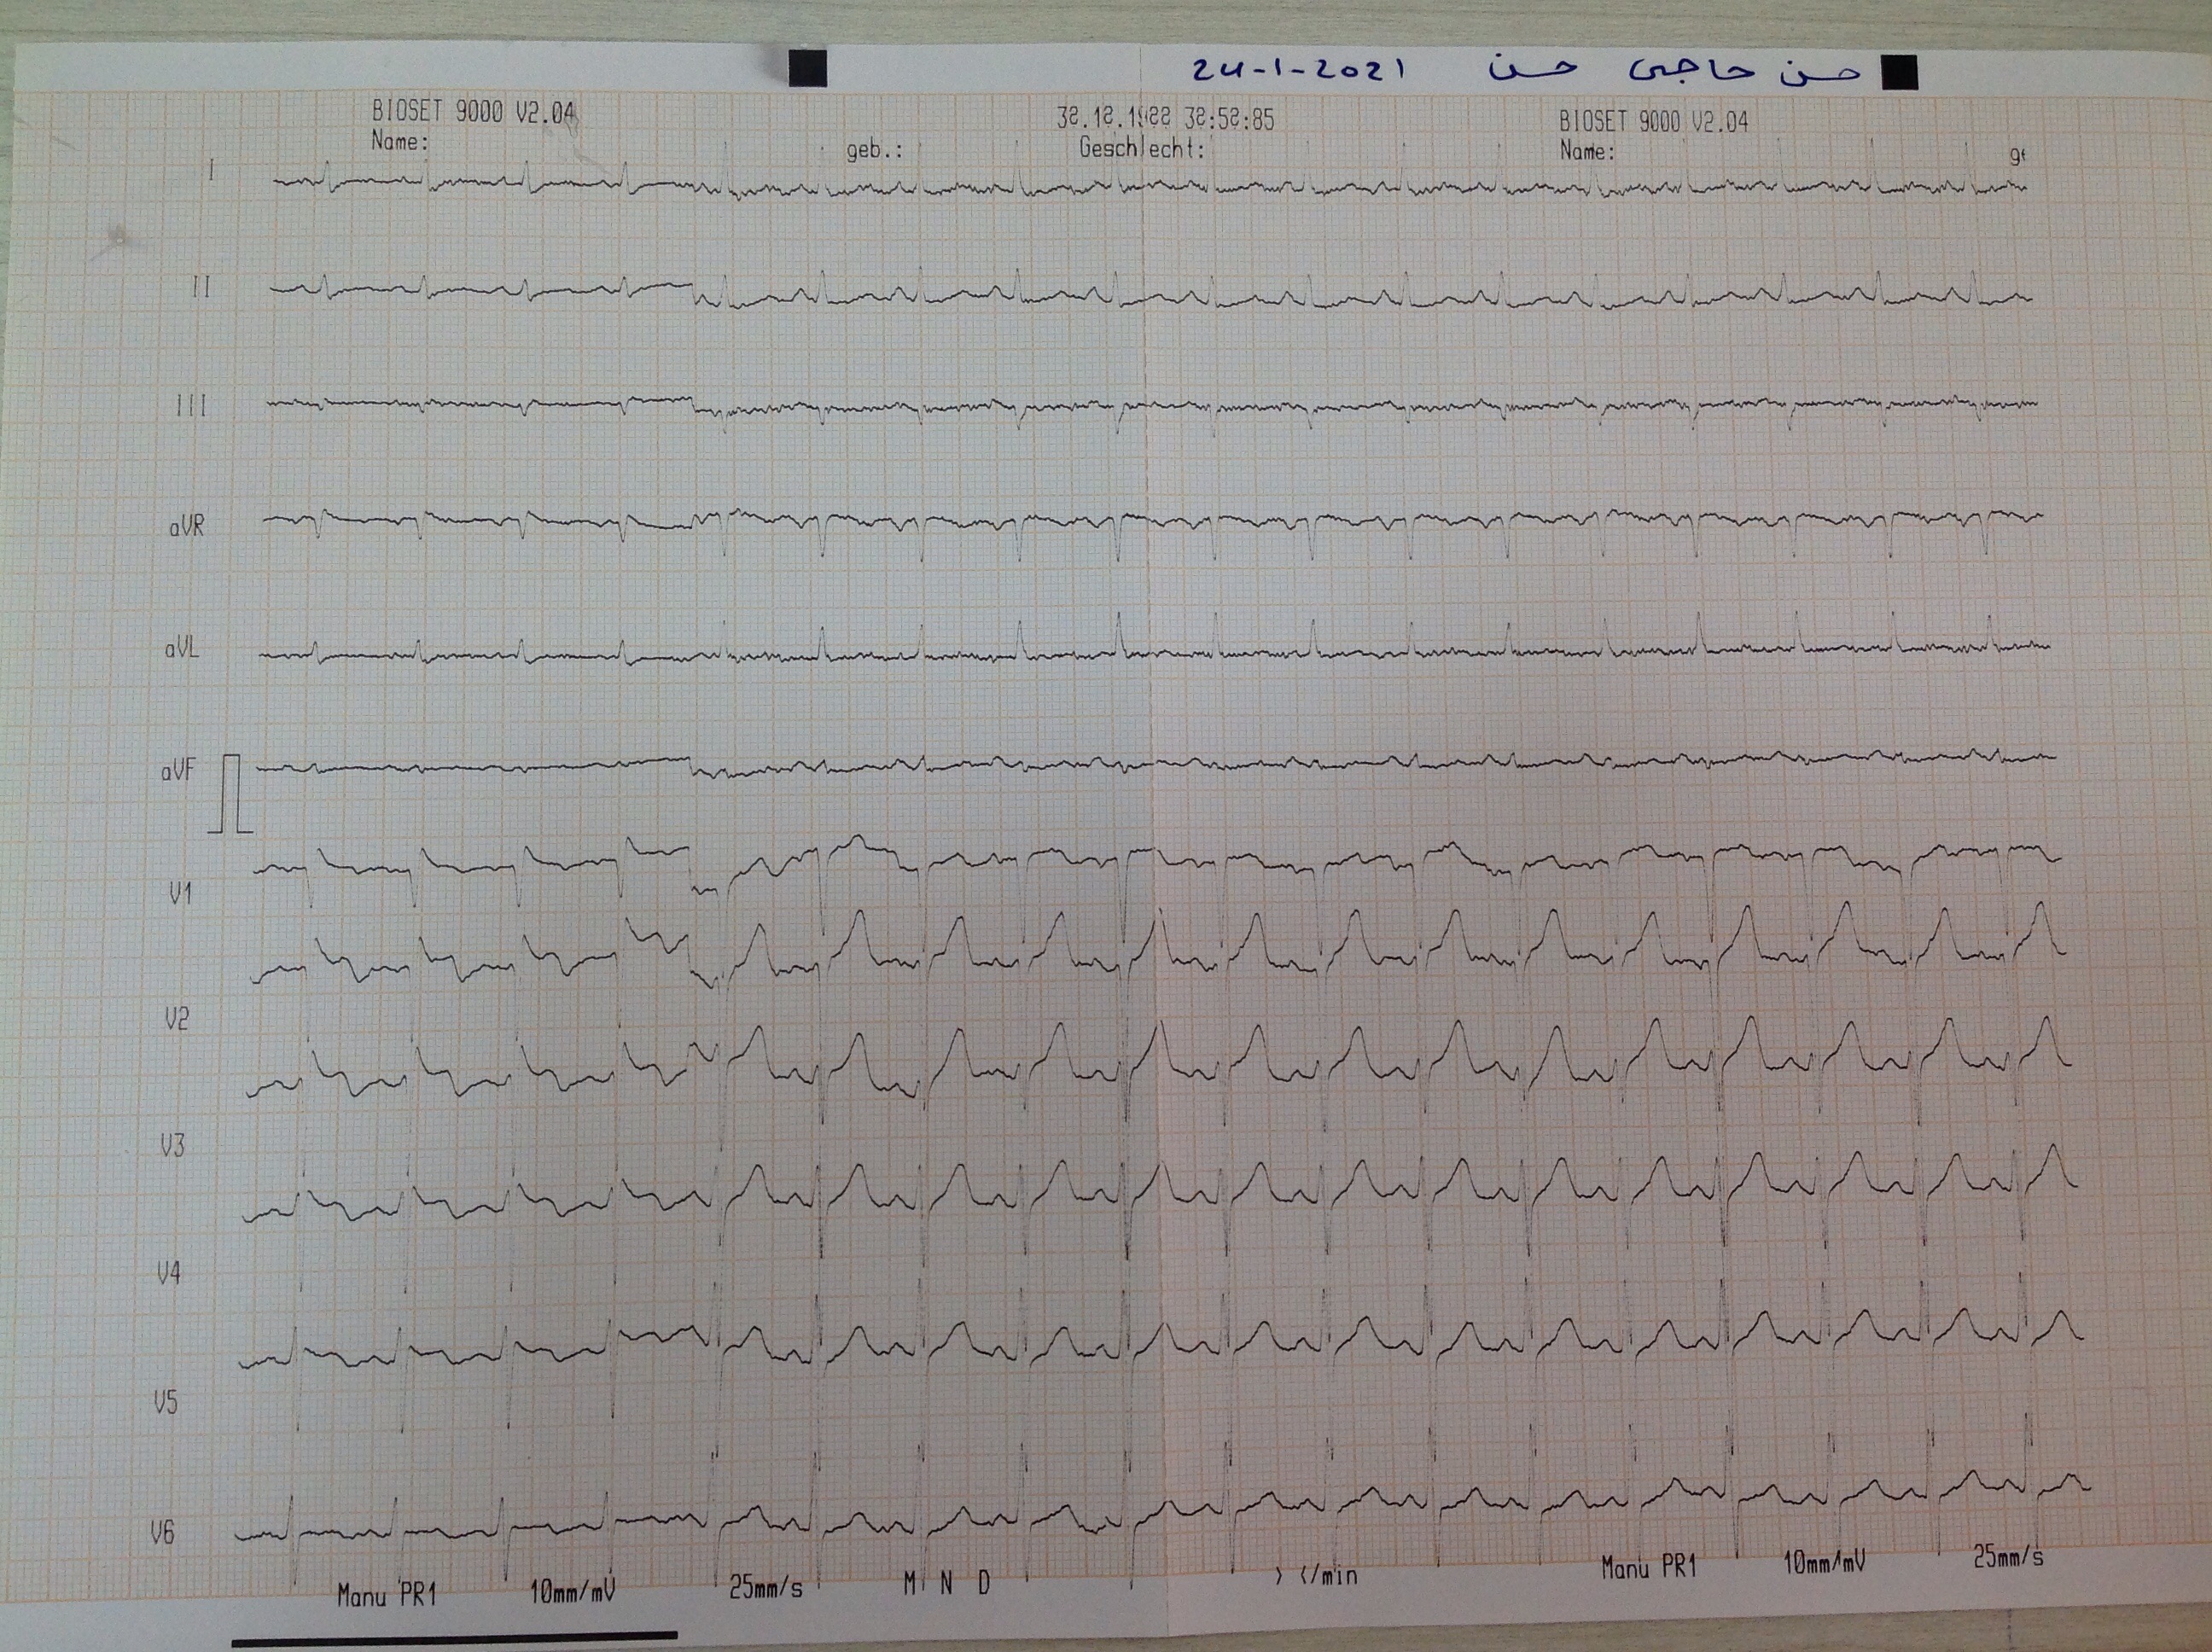
Task: Select the V6 lead label
Action: coord(163,1531)
